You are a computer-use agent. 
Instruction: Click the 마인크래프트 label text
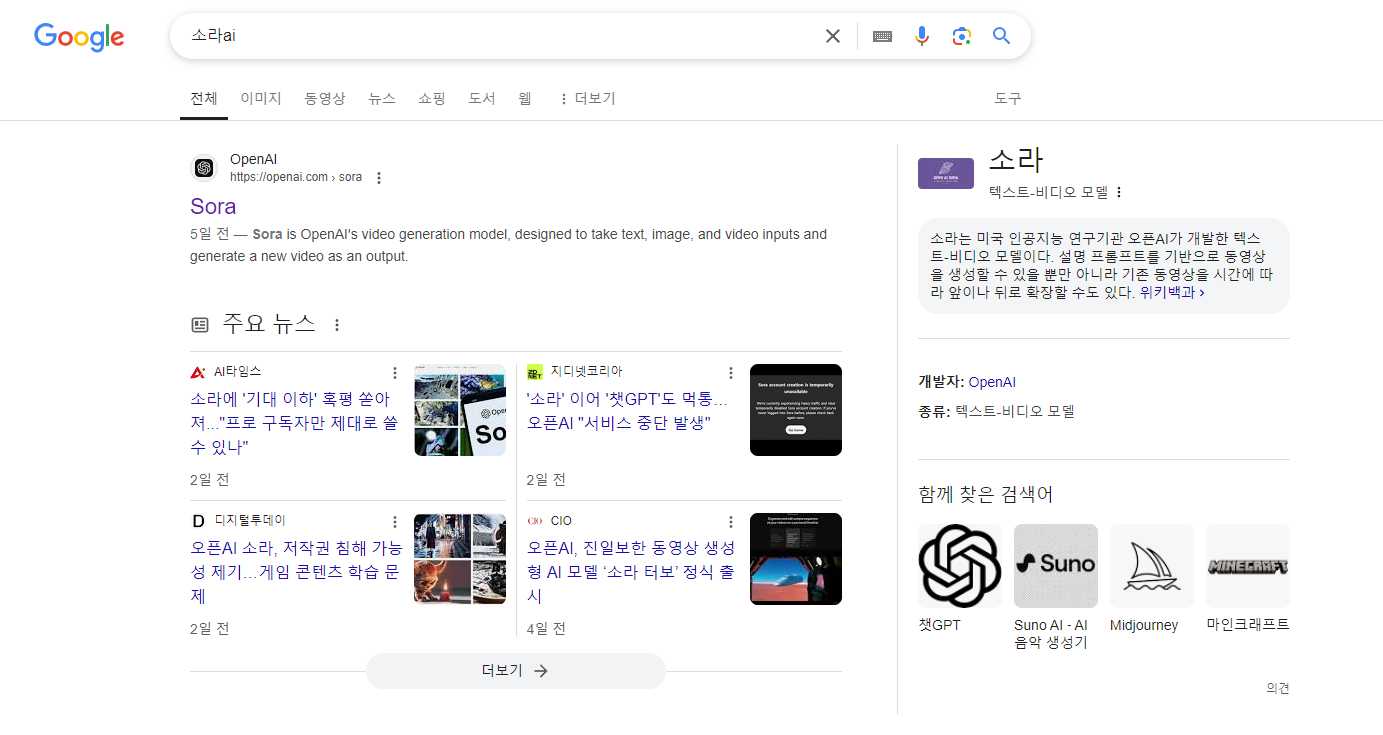[1248, 625]
